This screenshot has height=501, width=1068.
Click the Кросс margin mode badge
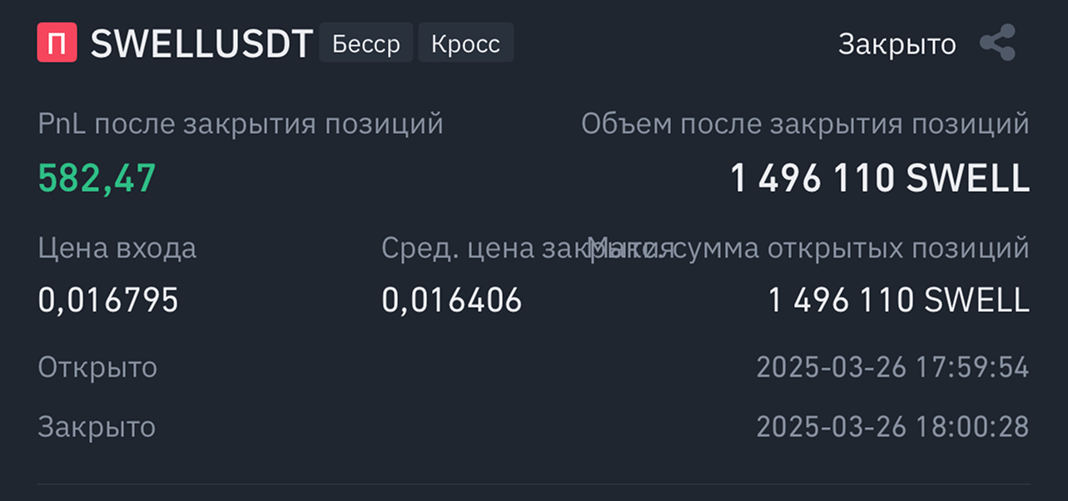[466, 44]
